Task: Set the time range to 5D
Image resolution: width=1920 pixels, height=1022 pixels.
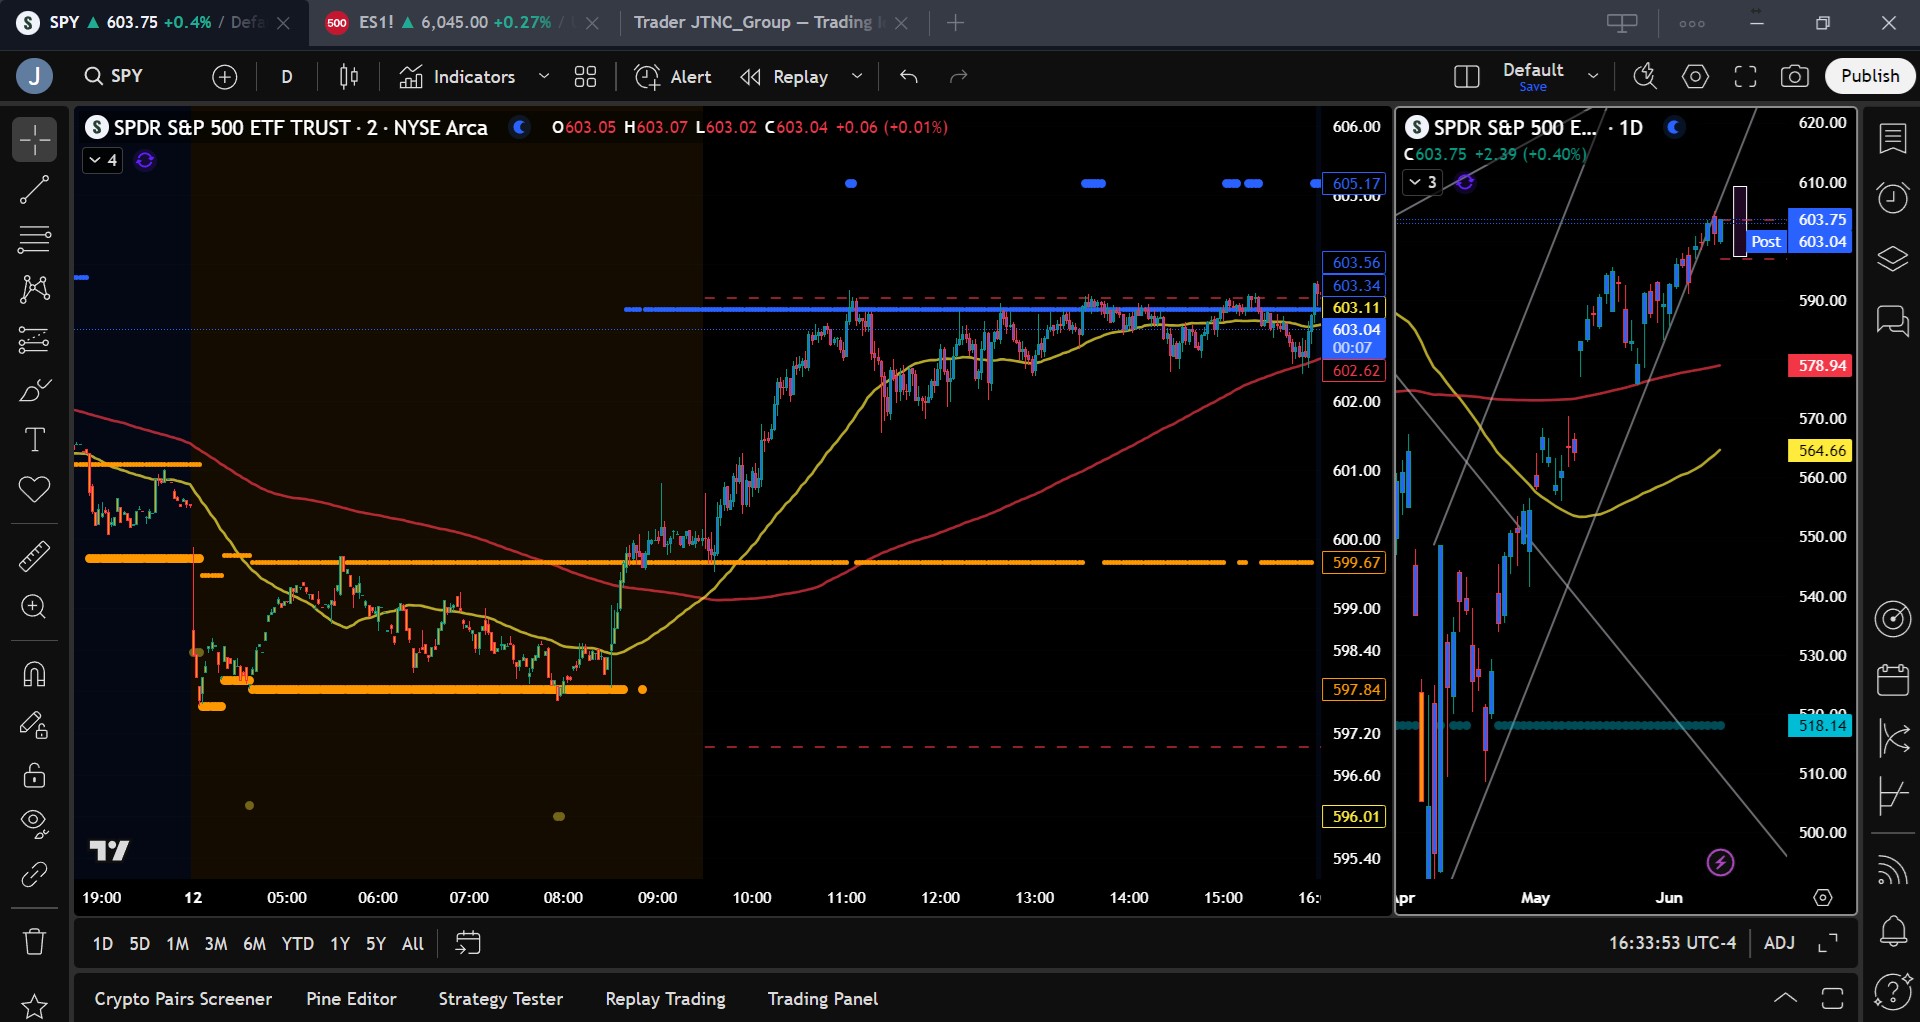Action: tap(139, 943)
